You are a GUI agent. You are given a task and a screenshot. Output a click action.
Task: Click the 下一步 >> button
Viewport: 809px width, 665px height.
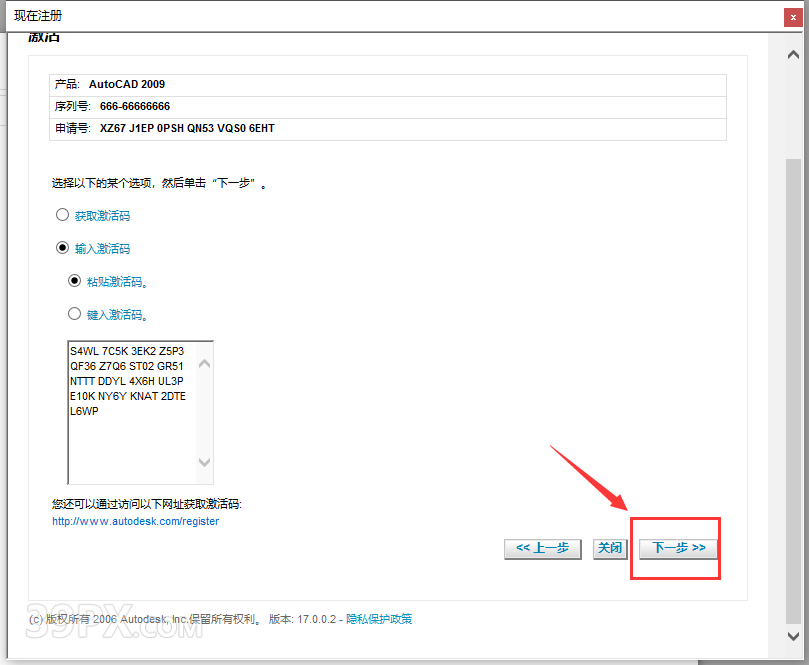675,548
